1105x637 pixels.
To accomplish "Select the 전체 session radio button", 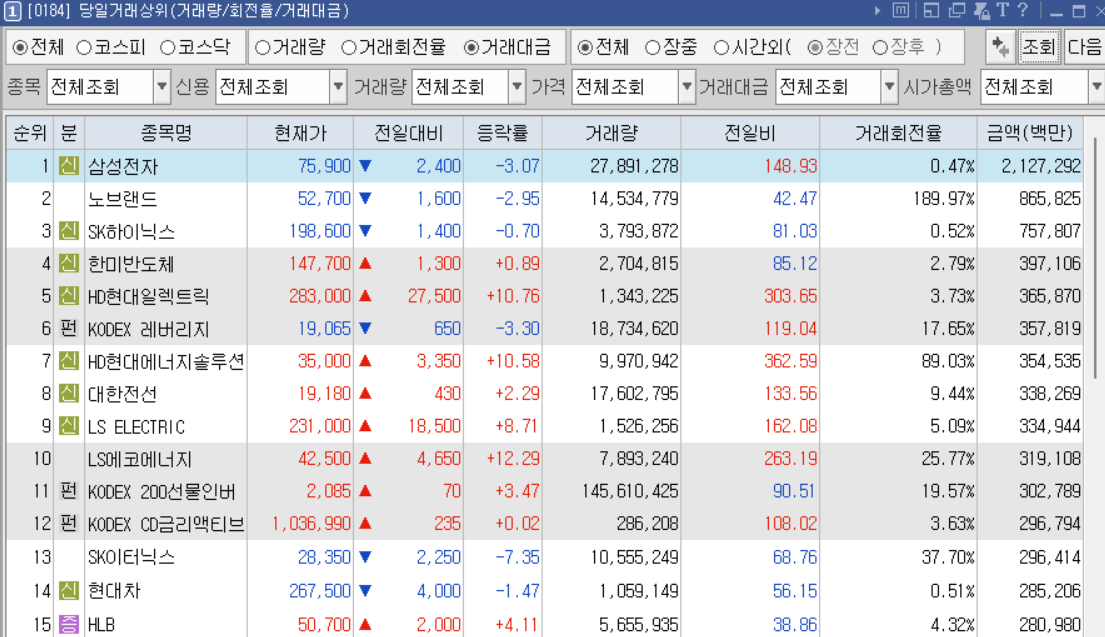I will [585, 47].
